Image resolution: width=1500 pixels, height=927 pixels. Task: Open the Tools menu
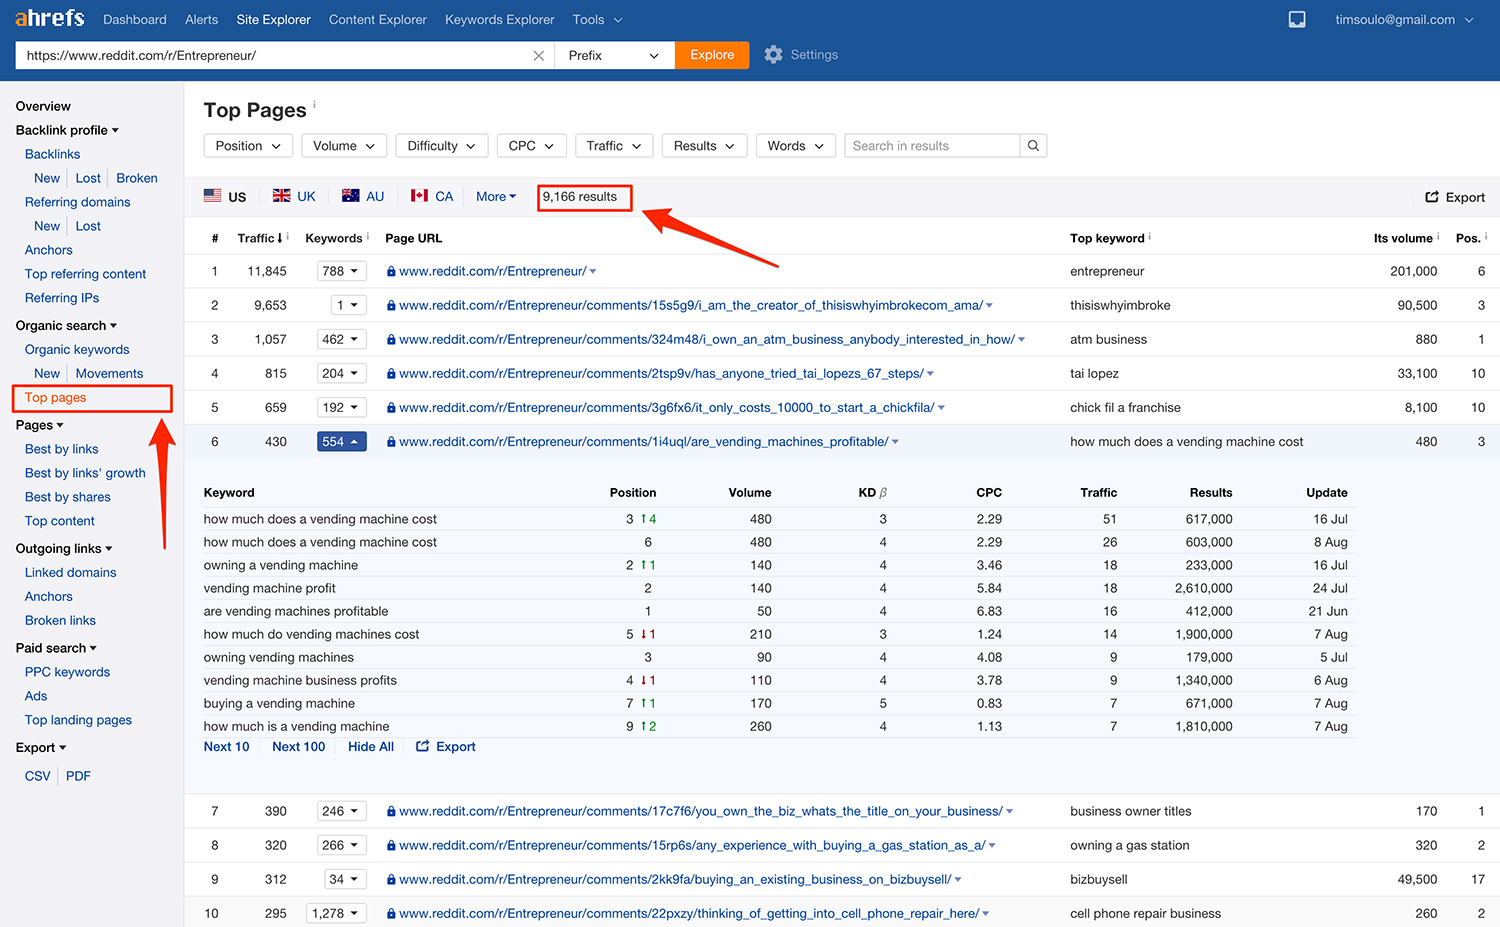pyautogui.click(x=597, y=19)
